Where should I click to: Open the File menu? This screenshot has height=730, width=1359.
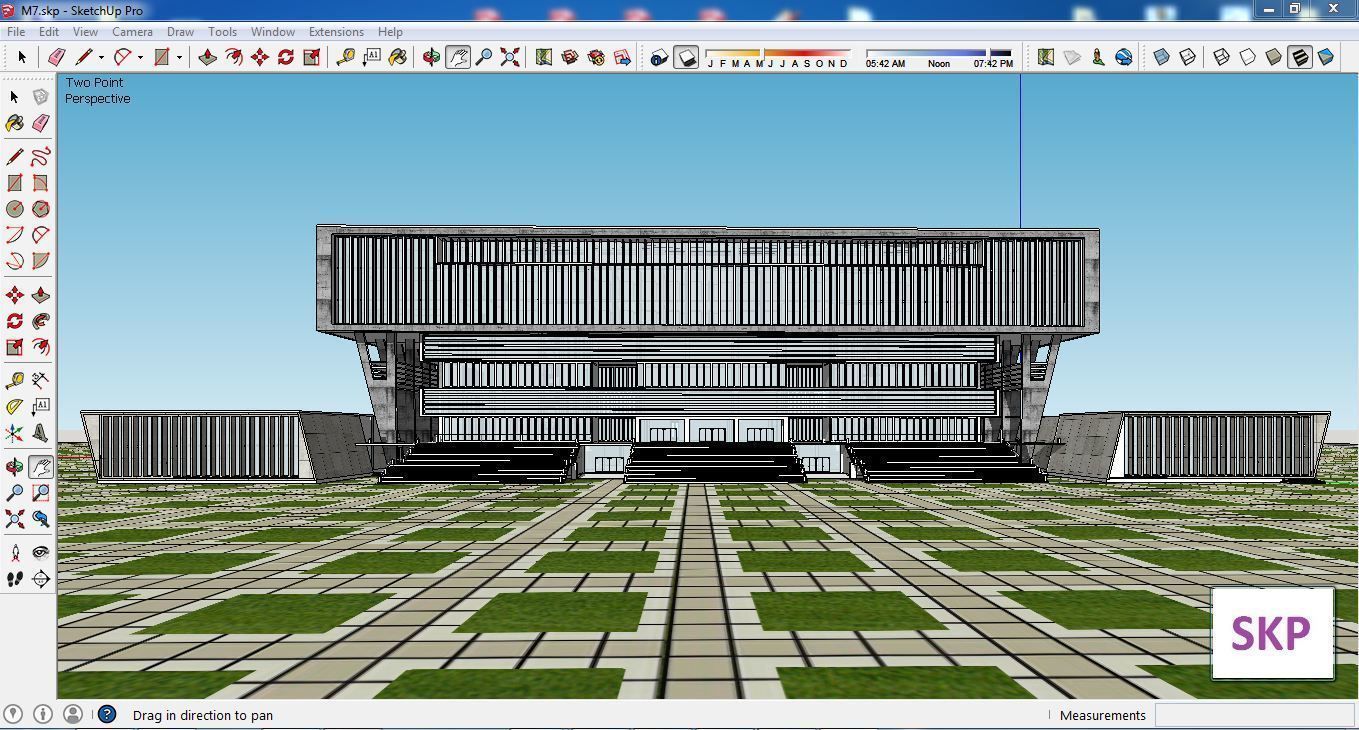click(16, 31)
